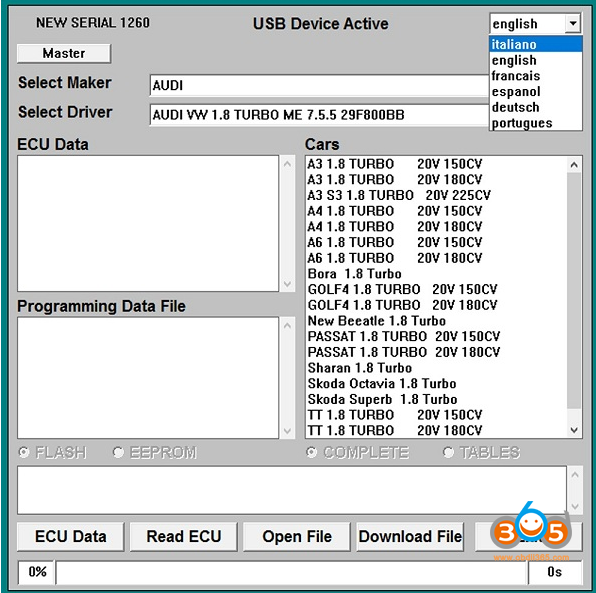Image resolution: width=596 pixels, height=593 pixels.
Task: Select the TABLES radio button
Action: [x=449, y=452]
